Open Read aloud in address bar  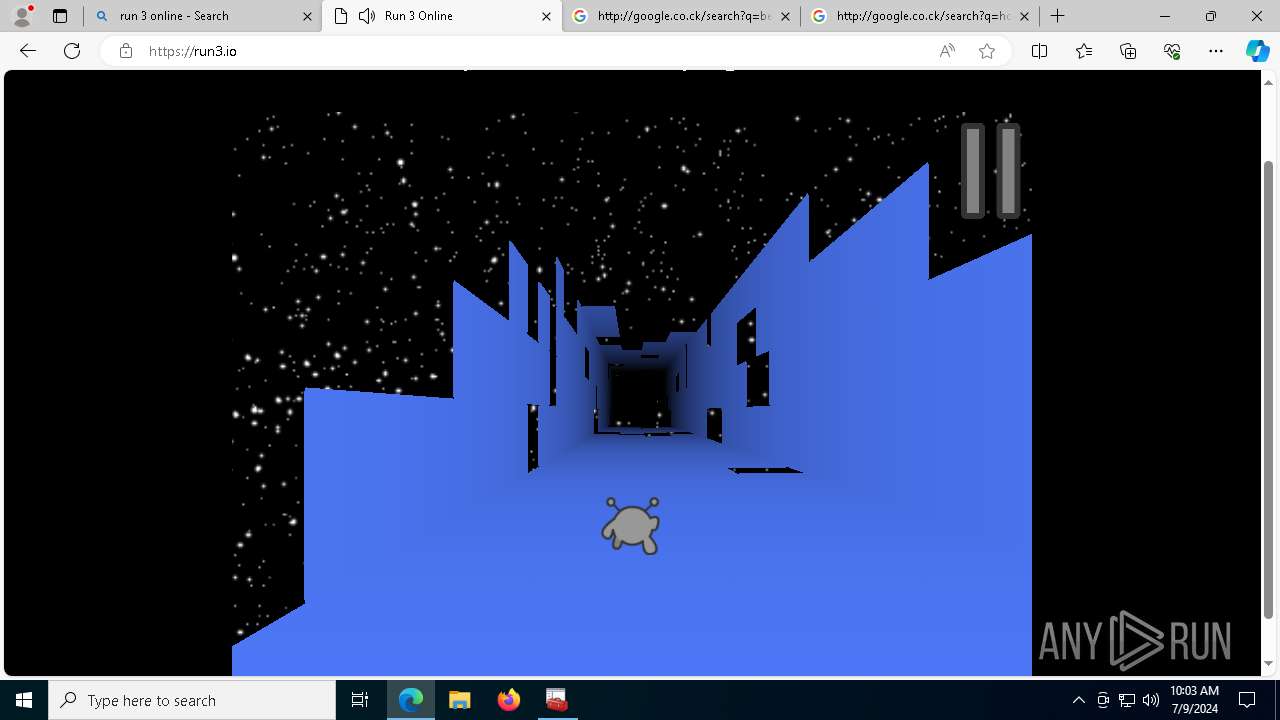click(x=947, y=51)
